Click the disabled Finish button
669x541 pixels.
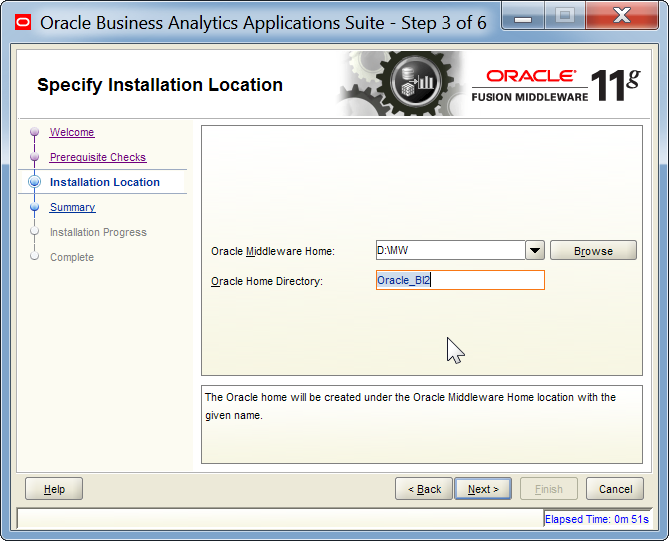[549, 489]
